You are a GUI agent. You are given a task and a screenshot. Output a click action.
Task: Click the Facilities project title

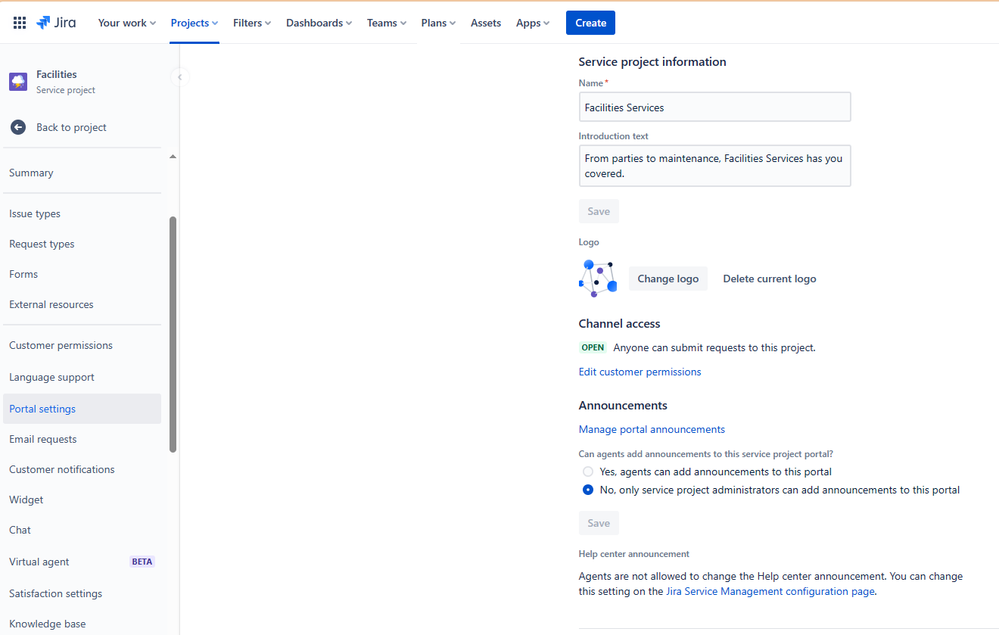(57, 75)
